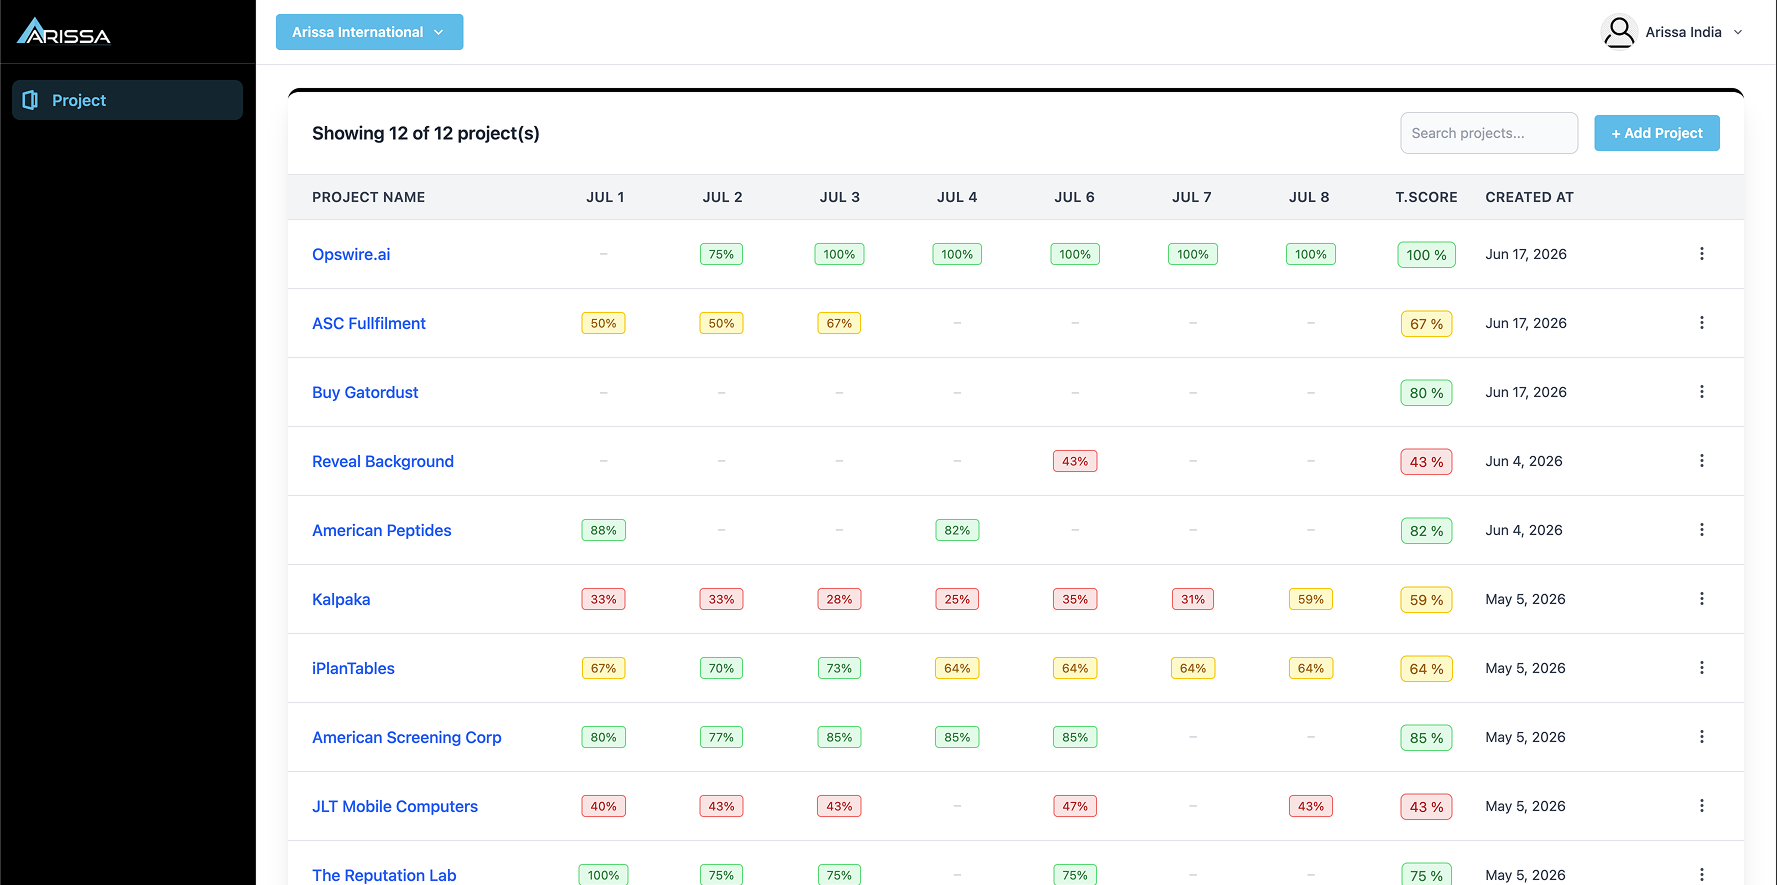
Task: Open the ASC Fullfilment project link
Action: coord(369,323)
